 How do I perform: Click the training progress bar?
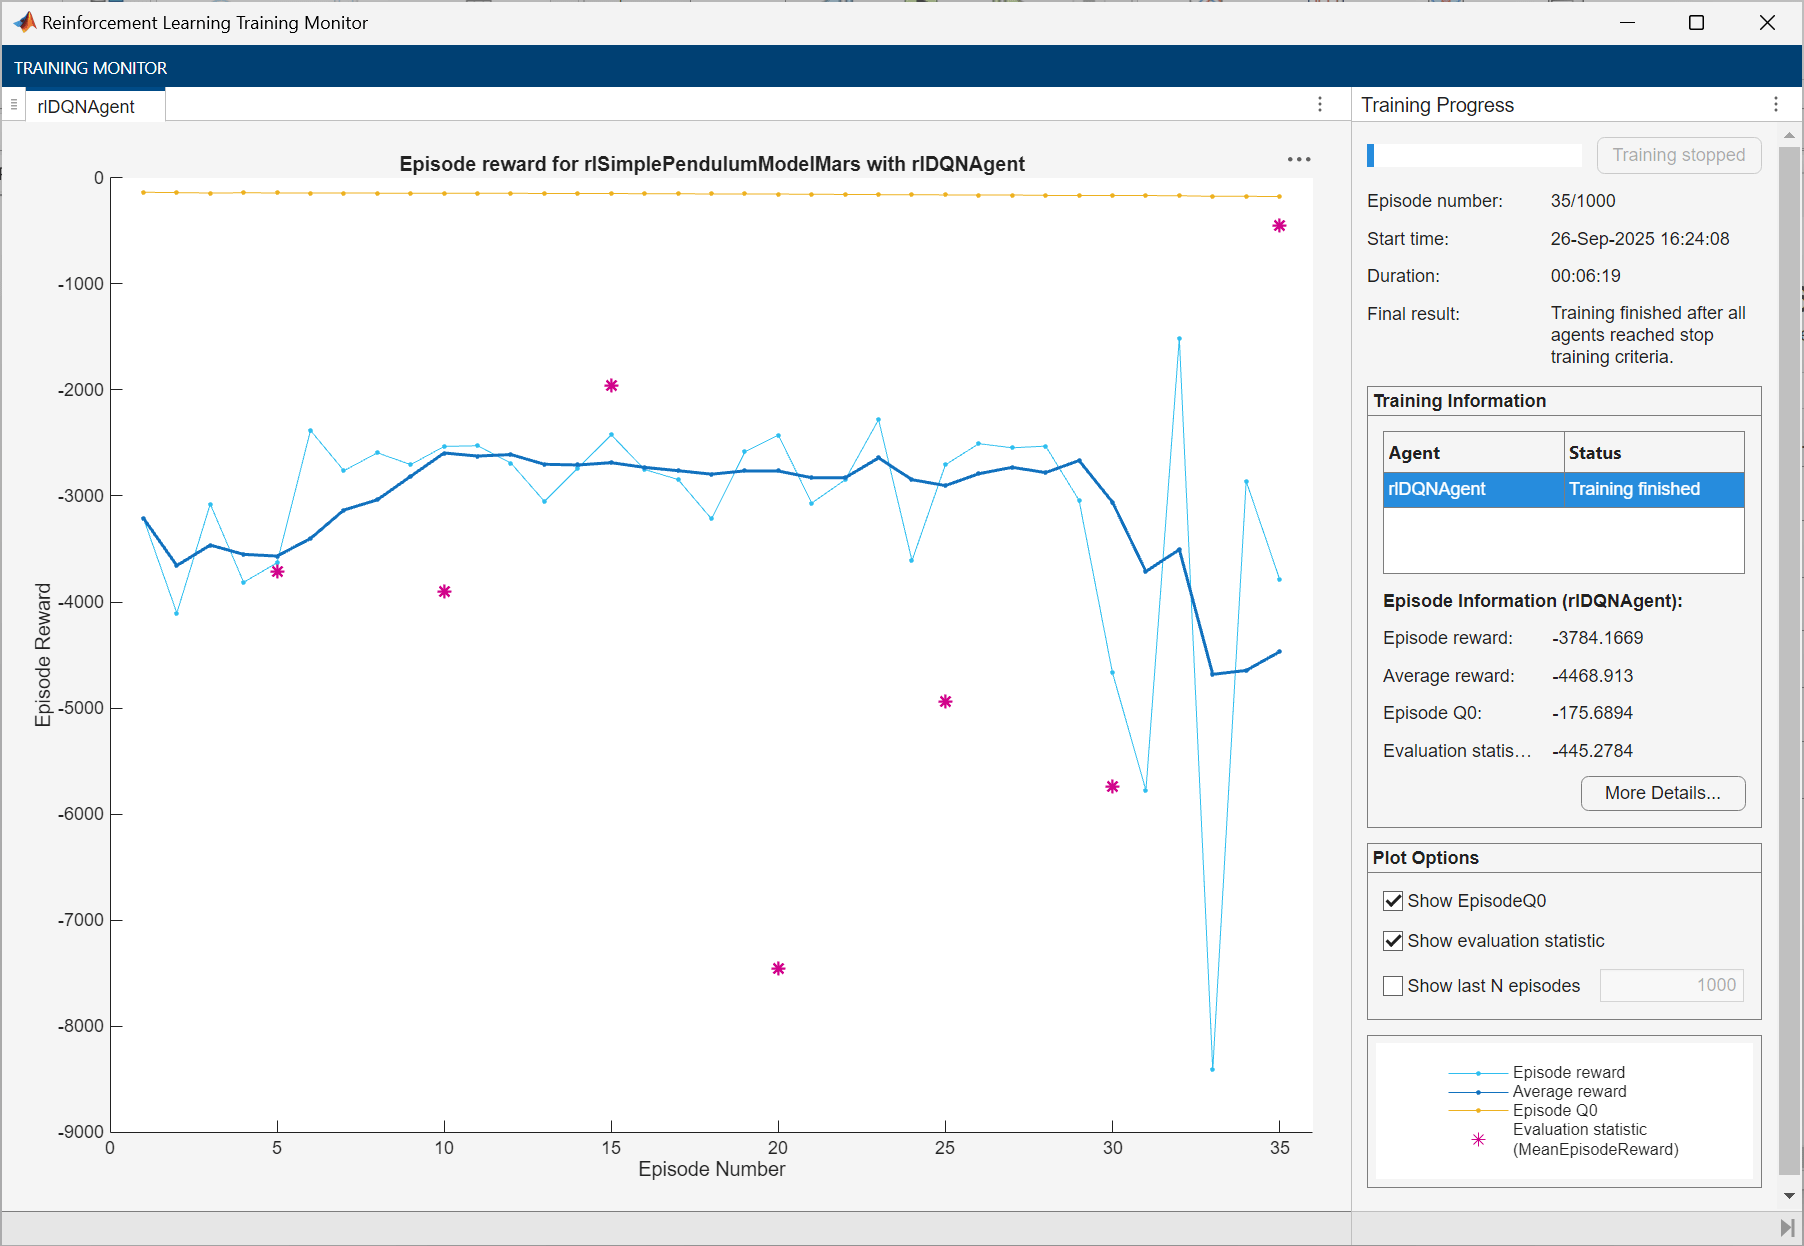coord(1474,155)
